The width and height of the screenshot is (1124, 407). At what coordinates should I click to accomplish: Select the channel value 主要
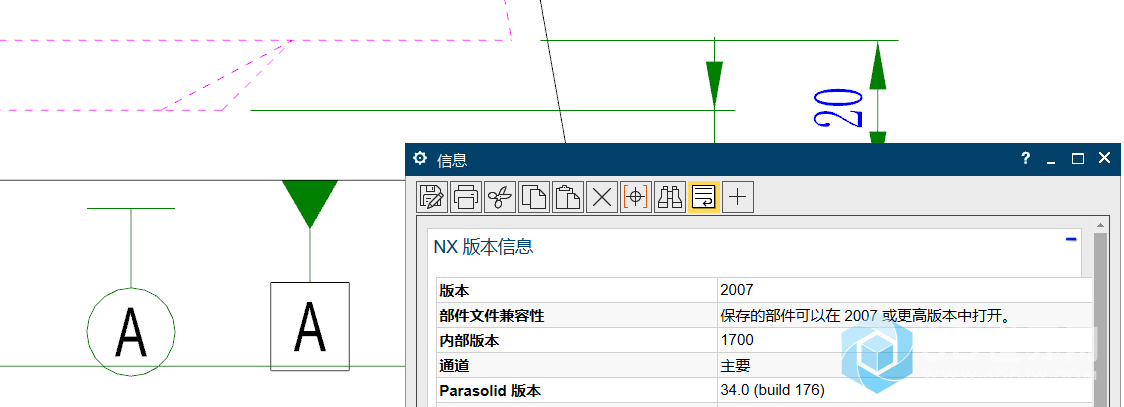735,365
